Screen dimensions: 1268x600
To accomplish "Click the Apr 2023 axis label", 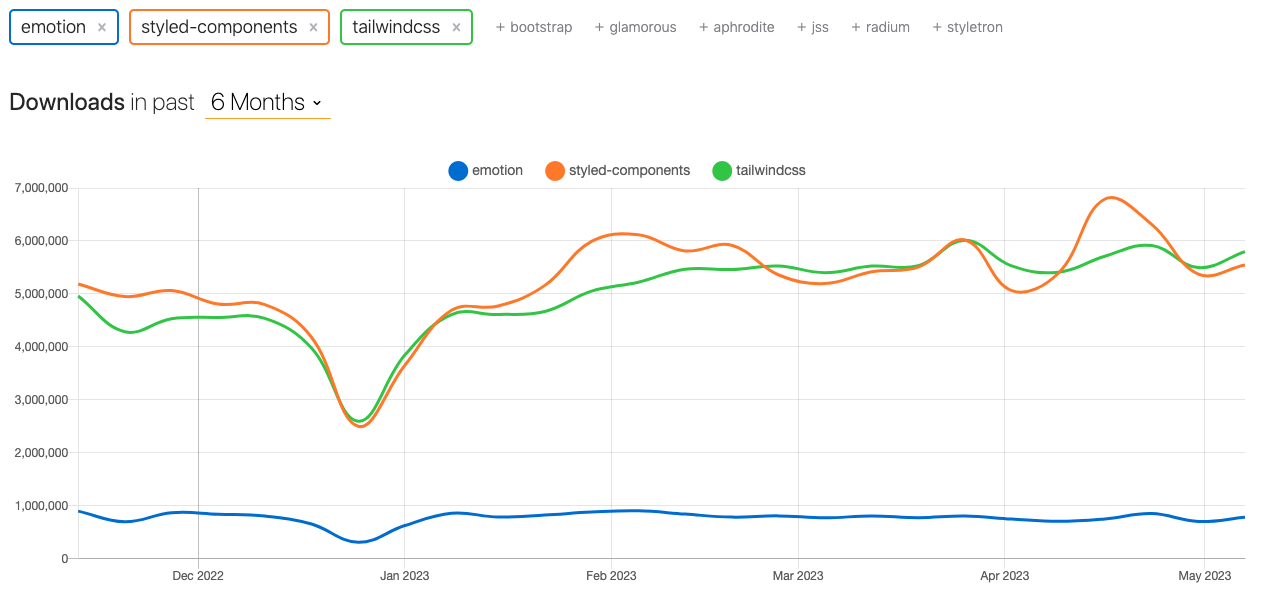I will pyautogui.click(x=1004, y=576).
